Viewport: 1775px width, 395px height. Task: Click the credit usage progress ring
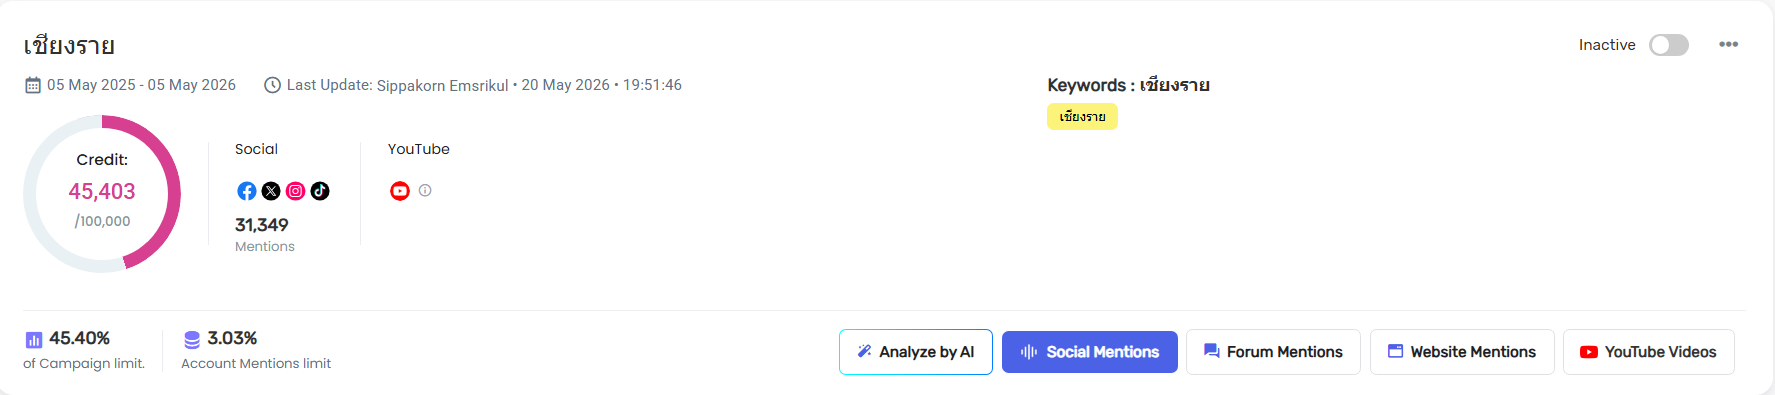[102, 194]
